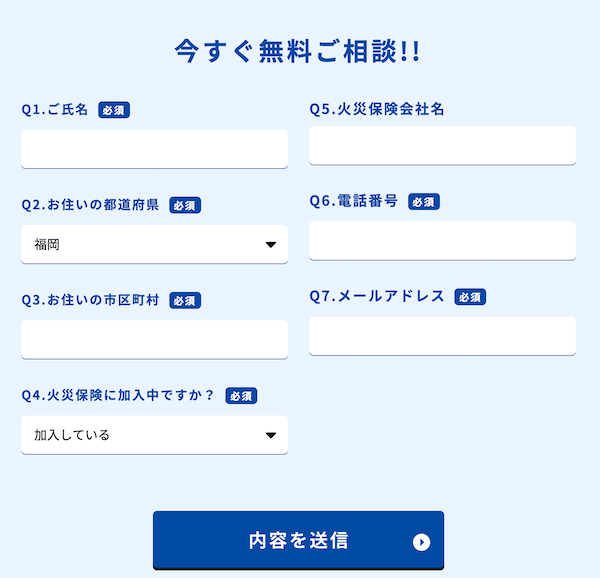Click the 必須 badge next to Q4 question

(241, 396)
